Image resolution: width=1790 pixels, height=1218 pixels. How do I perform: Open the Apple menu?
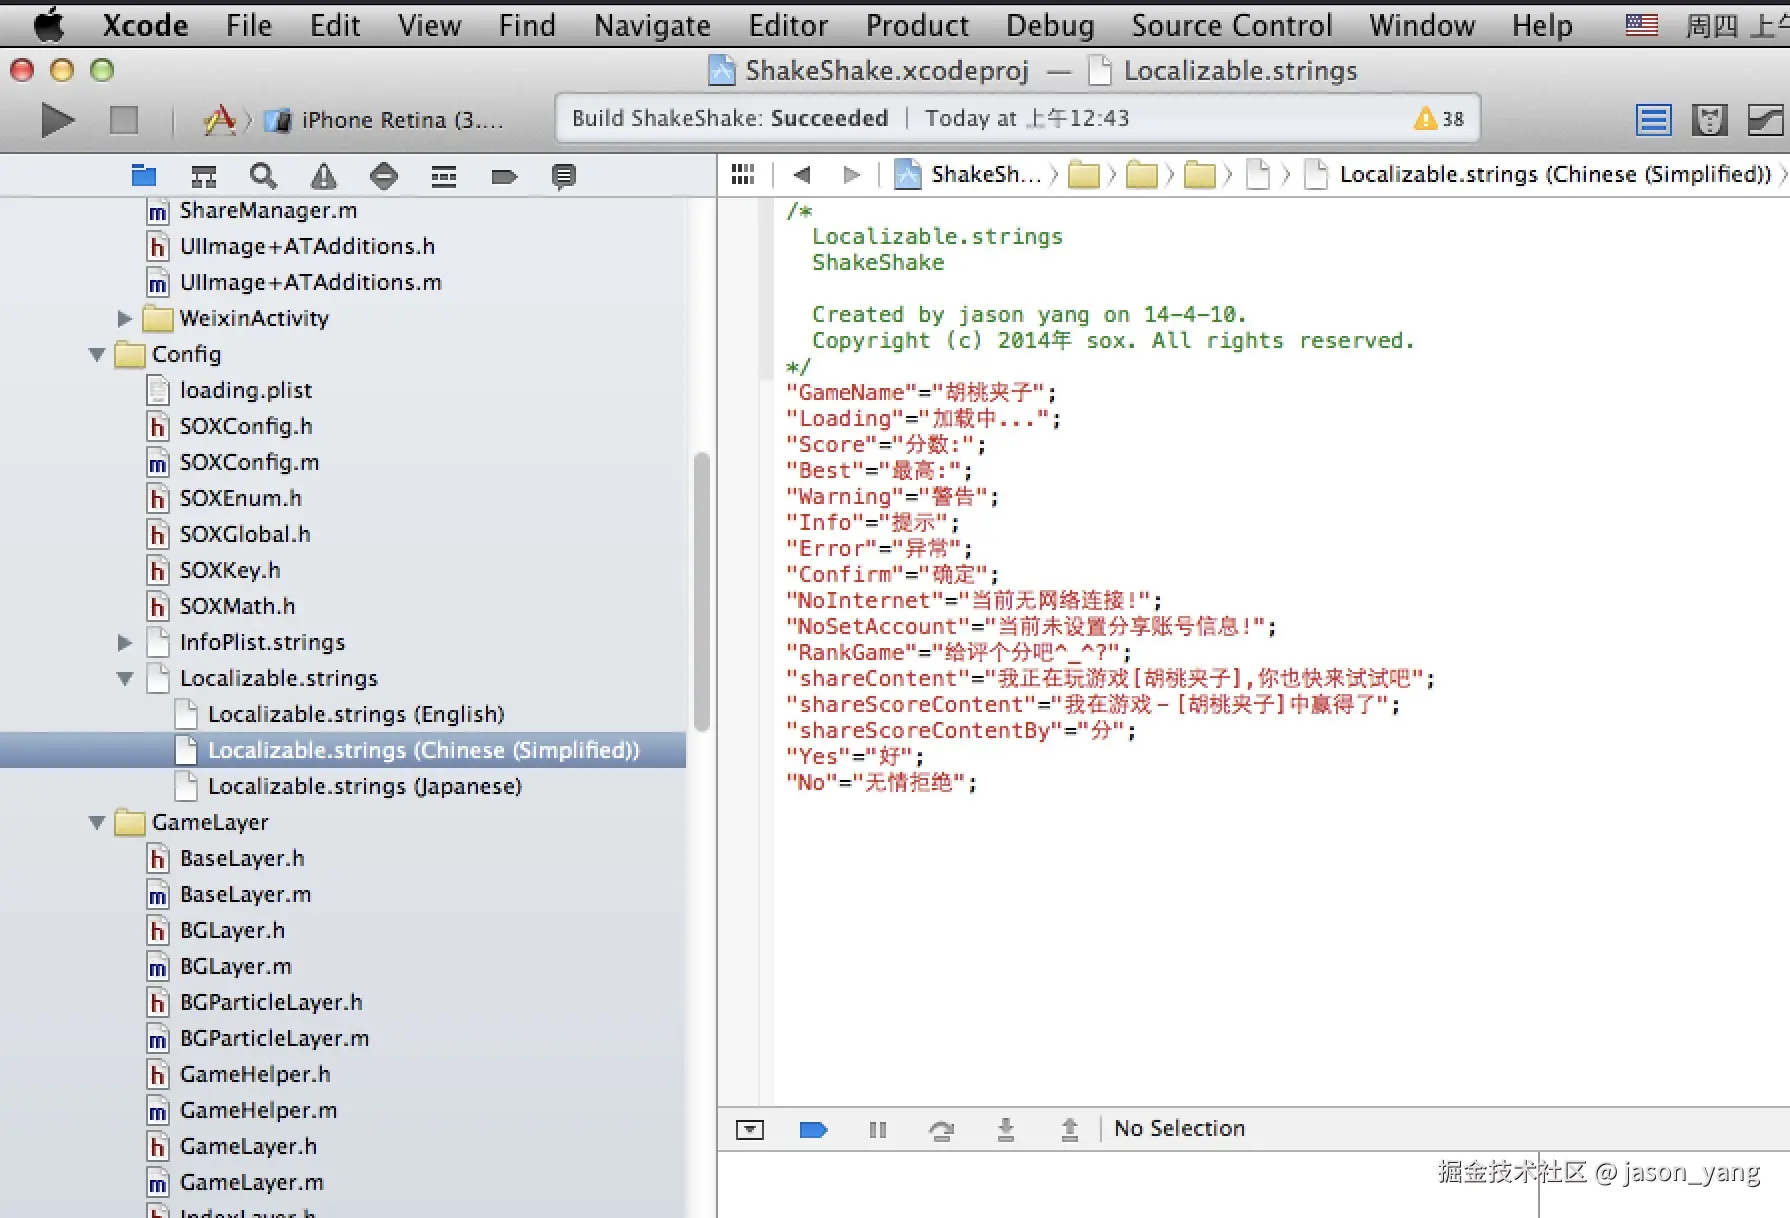pyautogui.click(x=48, y=25)
